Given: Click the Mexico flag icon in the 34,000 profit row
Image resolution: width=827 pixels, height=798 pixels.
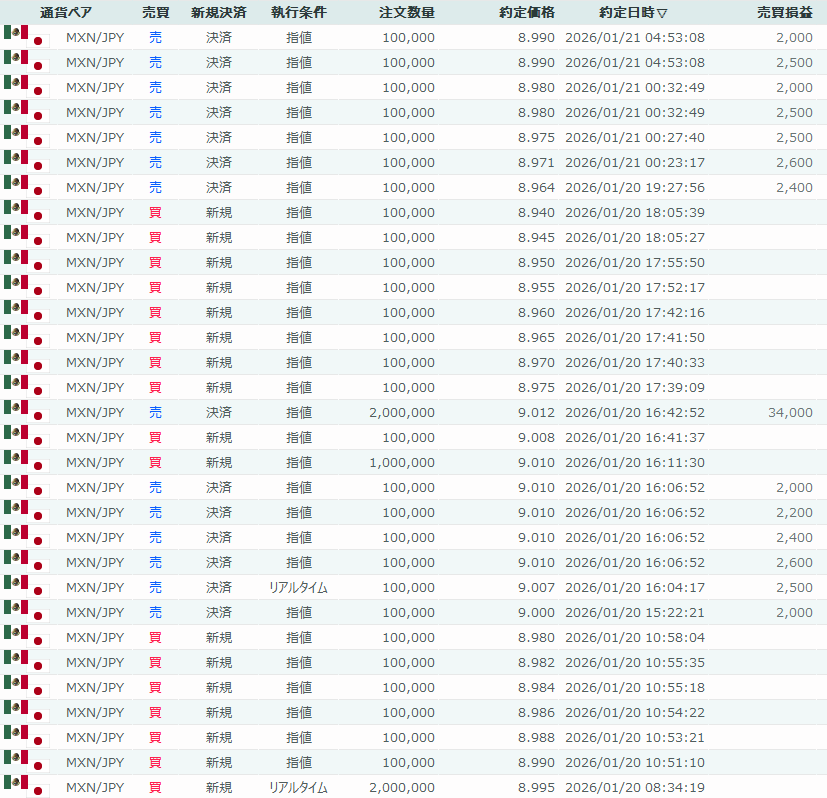Looking at the screenshot, I should tap(16, 409).
